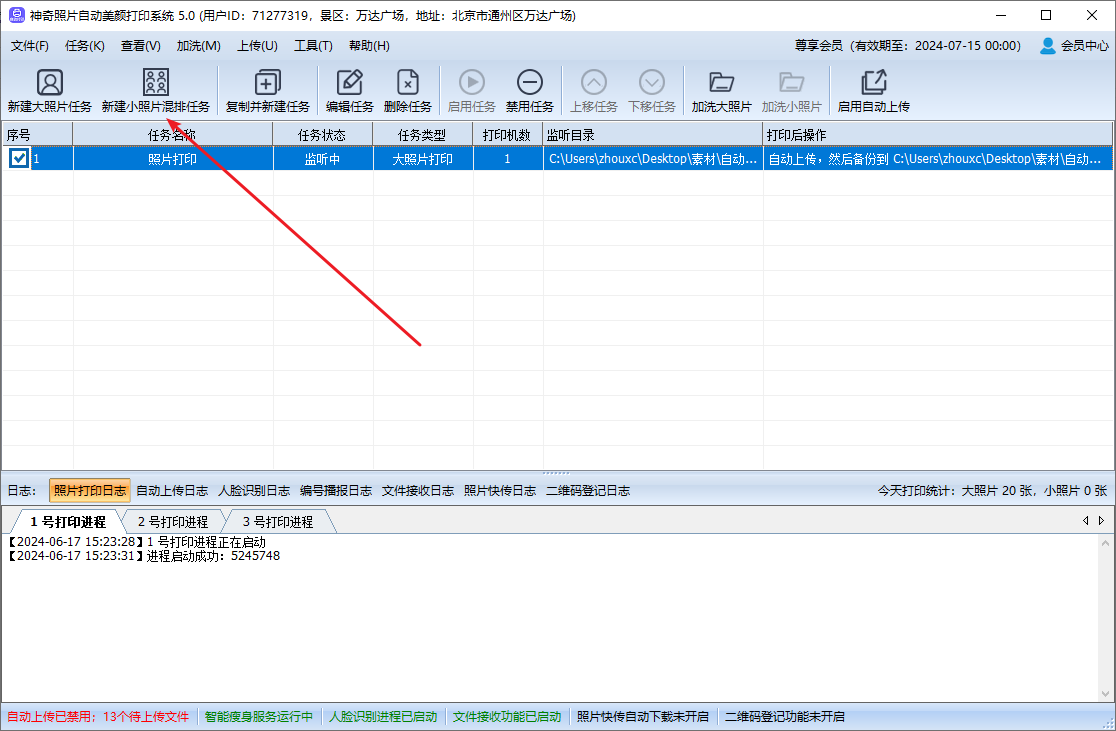Click the 新建大照片任务 toolbar icon

coord(49,83)
